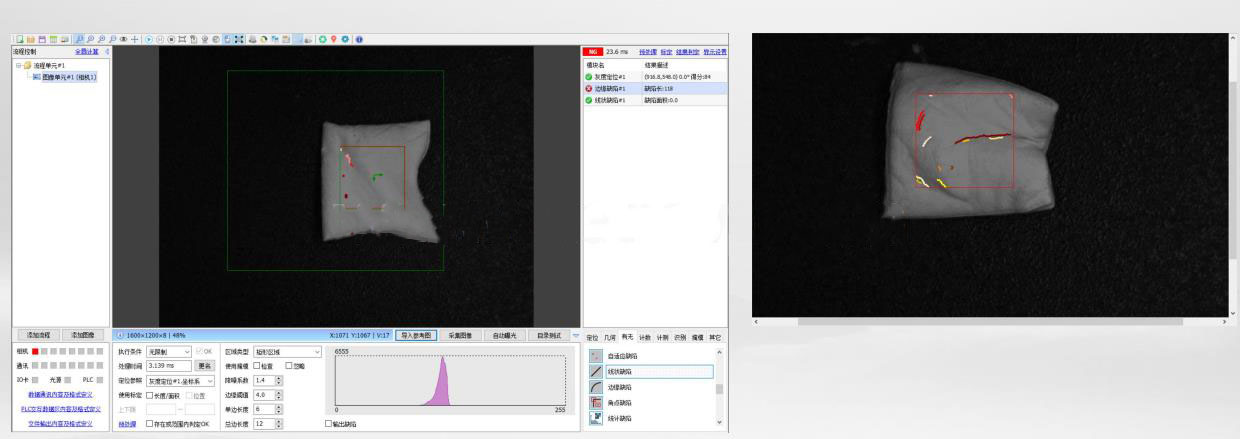Screen dimensions: 1240x439
Task: Open the 文件输出内容及格式定义 link
Action: [59, 424]
